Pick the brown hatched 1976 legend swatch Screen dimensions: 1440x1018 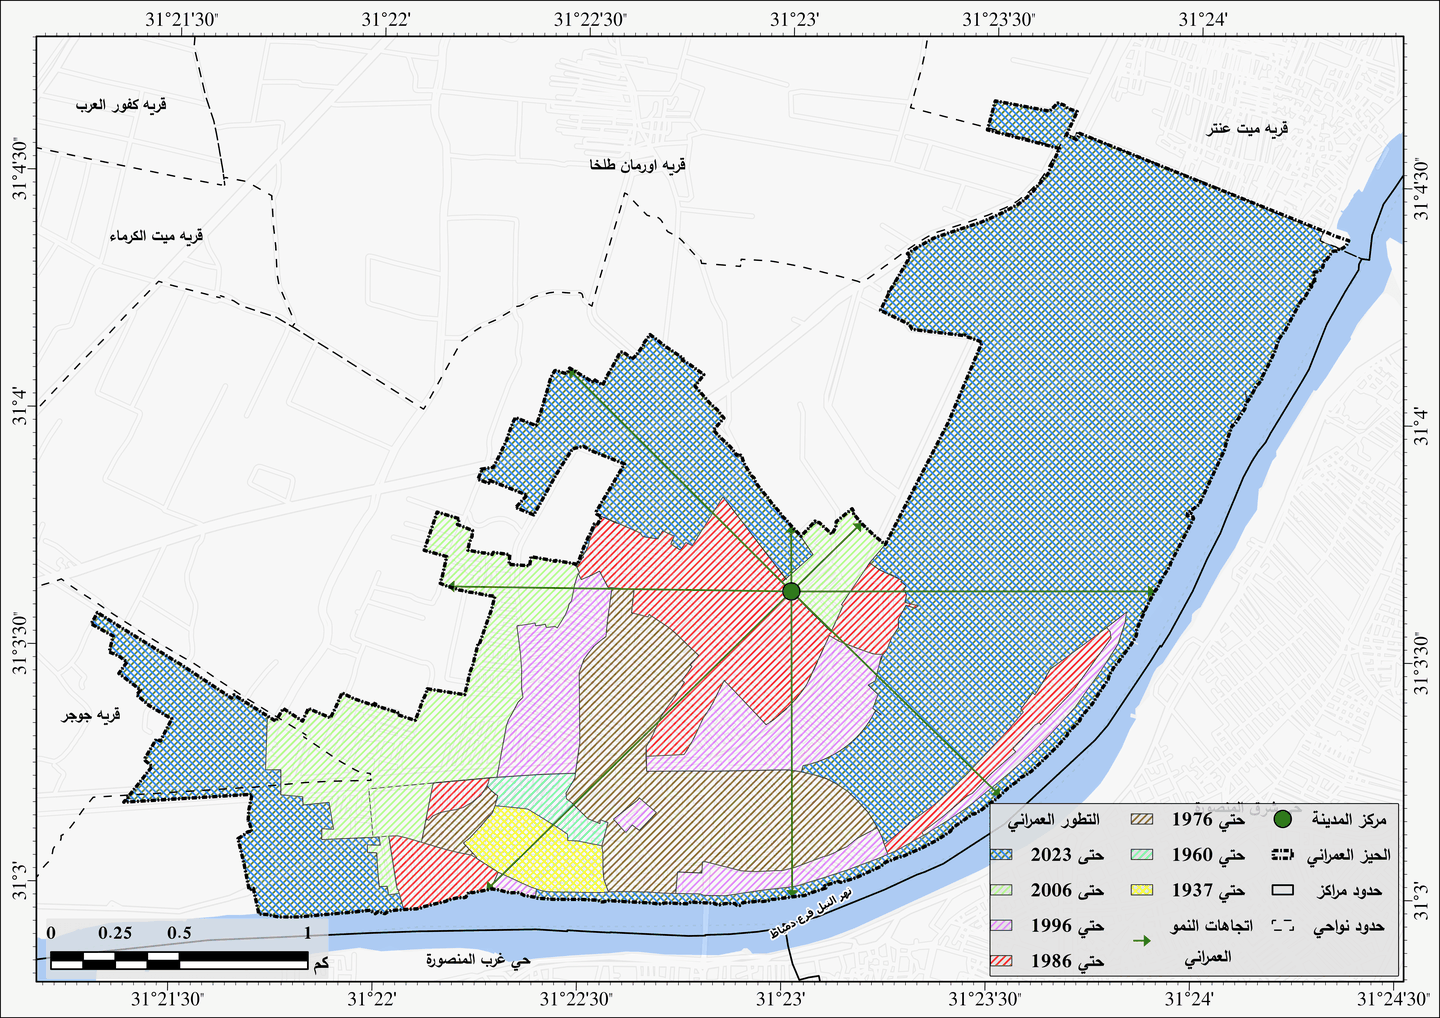1141,820
